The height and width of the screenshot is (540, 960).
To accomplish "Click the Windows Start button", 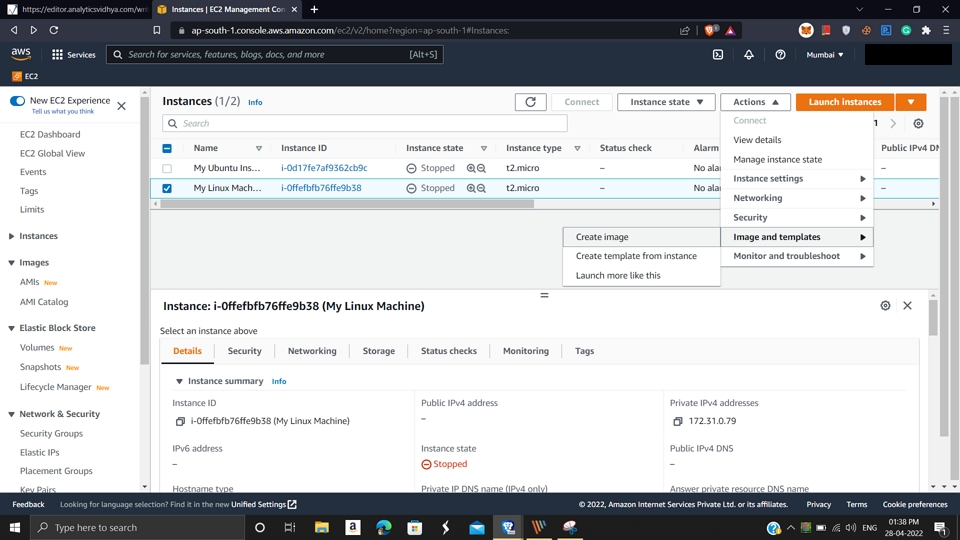I will (15, 527).
